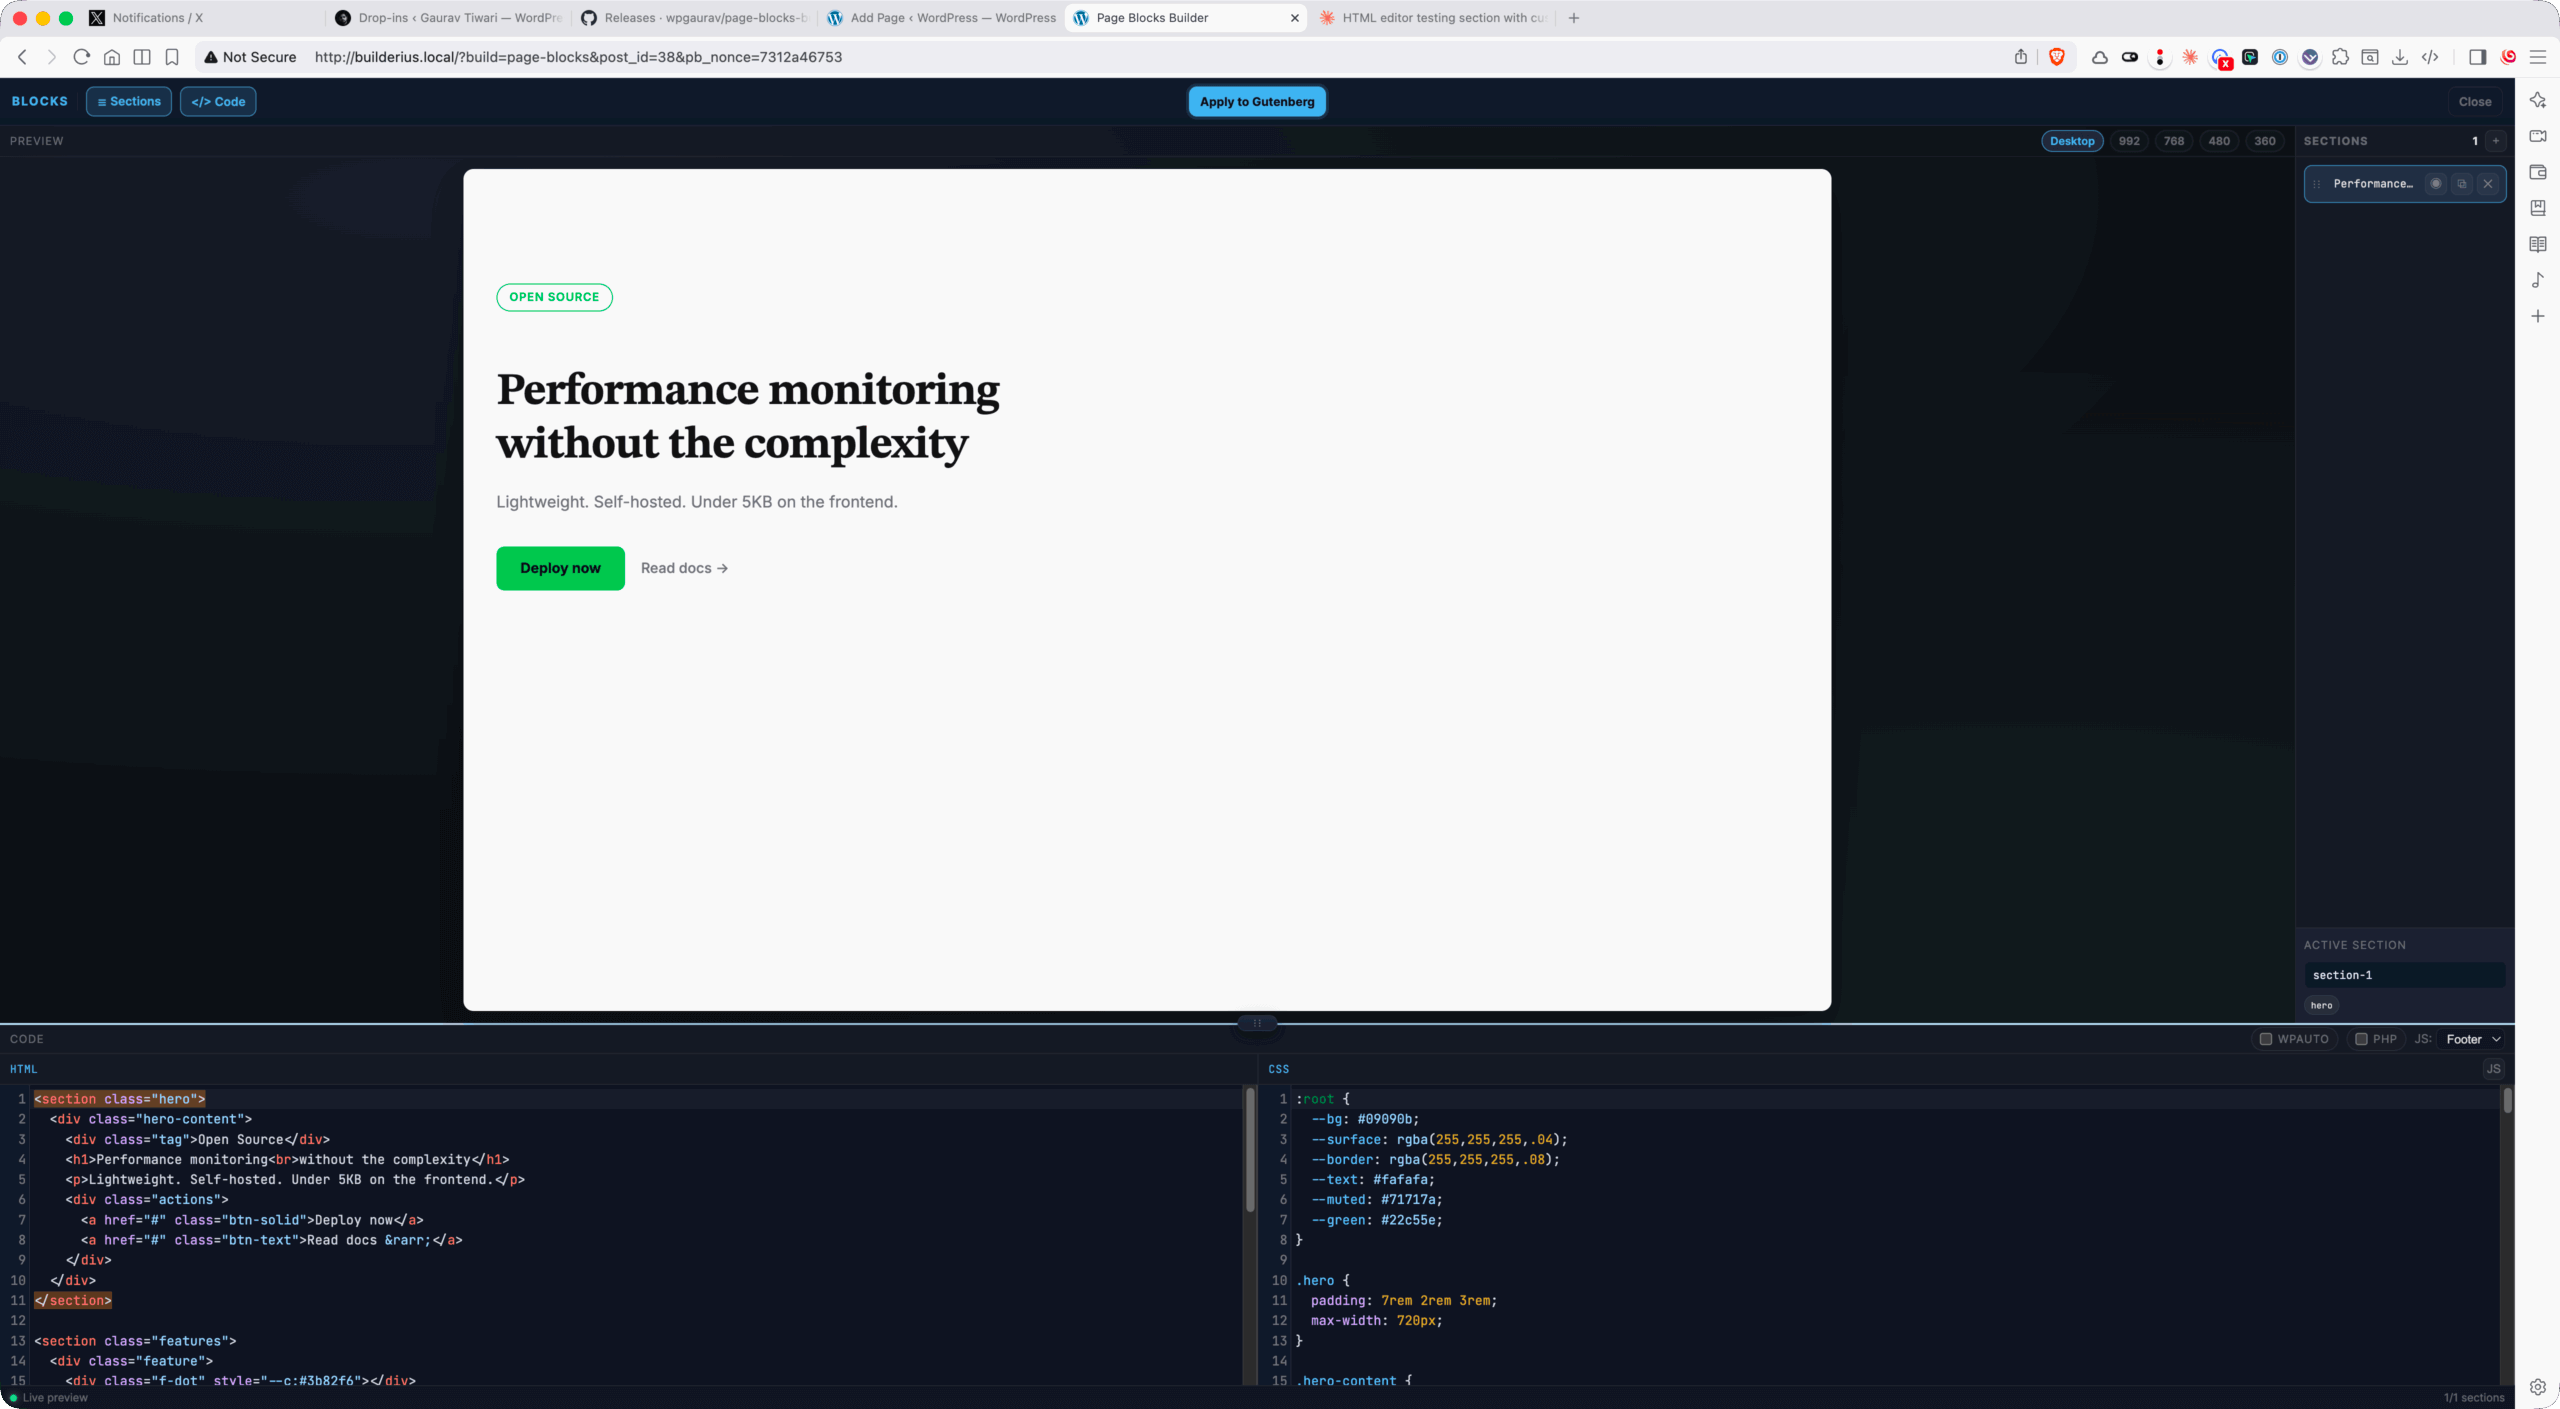2560x1409 pixels.
Task: Switch to the Sections view tab
Action: tap(129, 101)
